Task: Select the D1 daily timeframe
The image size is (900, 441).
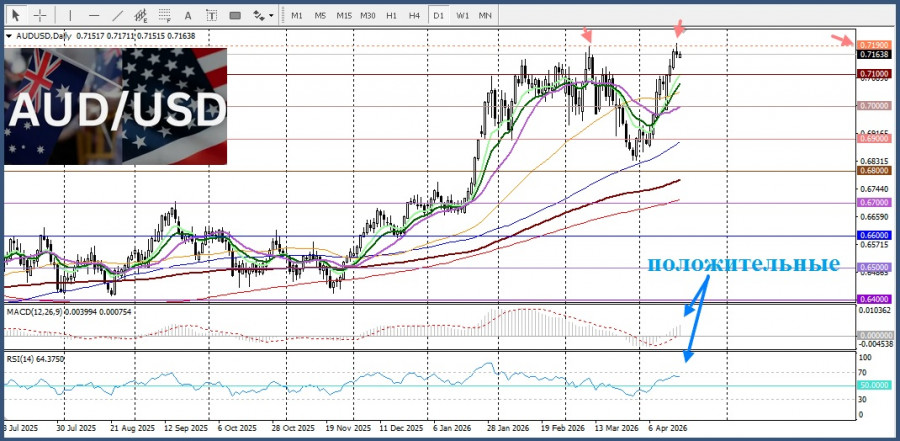Action: pyautogui.click(x=438, y=15)
